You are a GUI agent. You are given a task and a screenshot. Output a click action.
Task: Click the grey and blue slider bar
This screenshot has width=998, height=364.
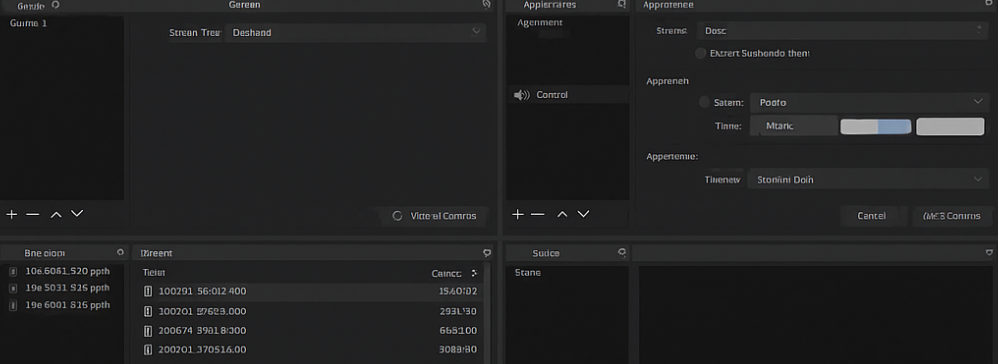click(876, 126)
